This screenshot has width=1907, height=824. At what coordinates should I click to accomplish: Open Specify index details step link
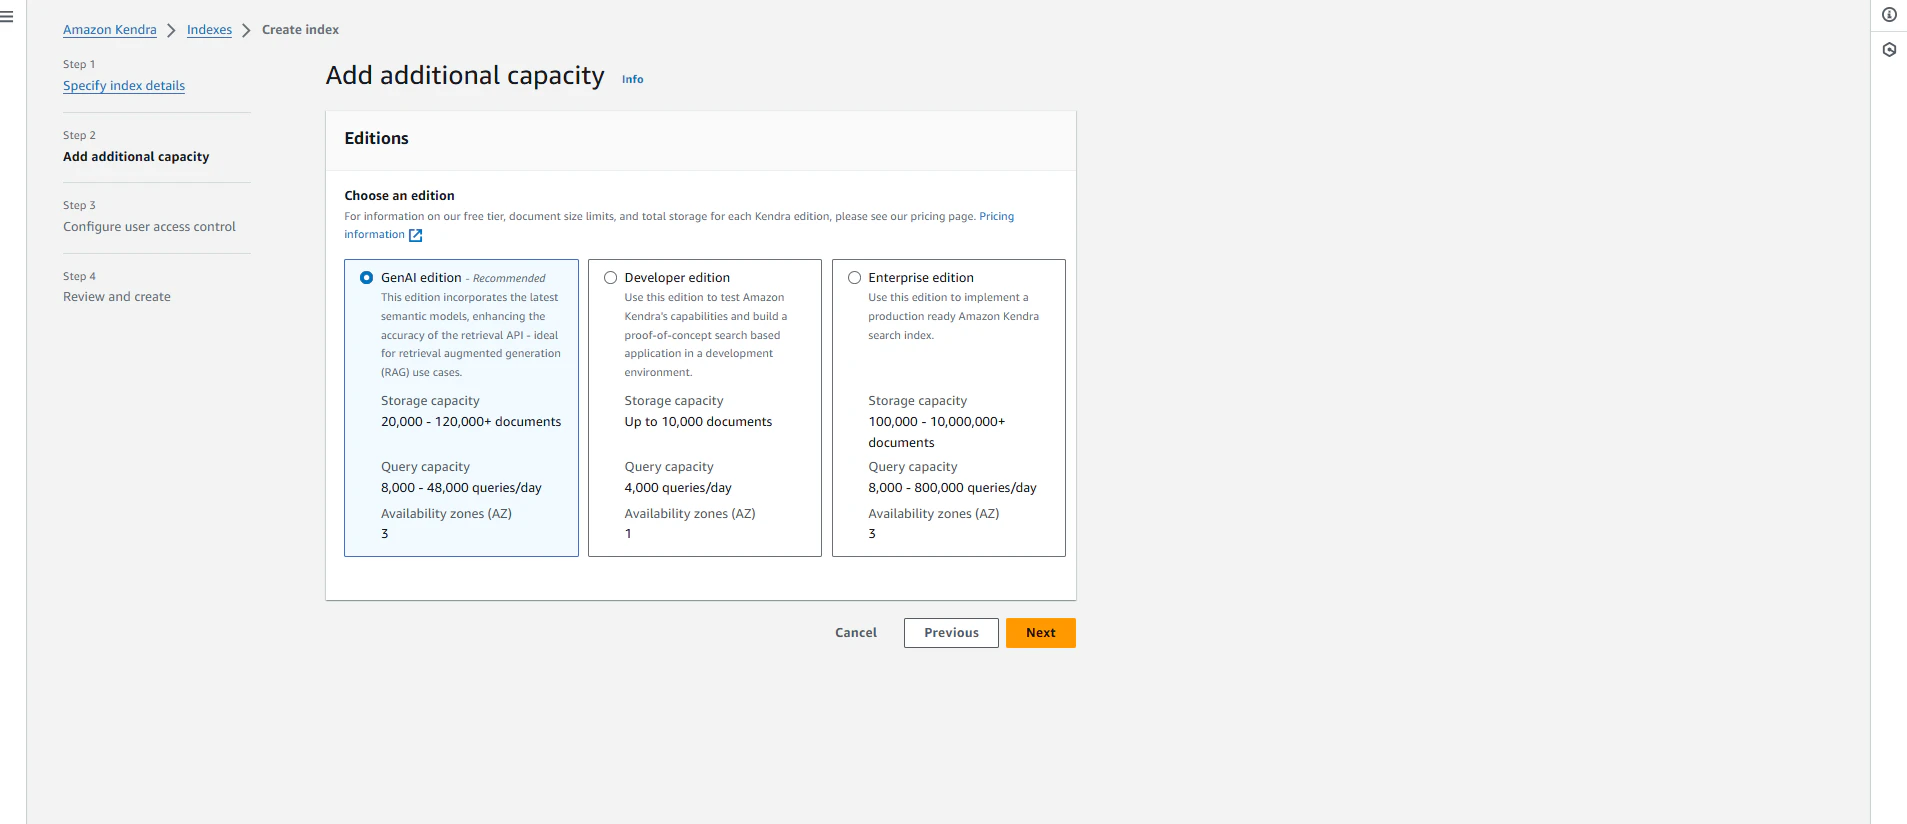pyautogui.click(x=124, y=86)
